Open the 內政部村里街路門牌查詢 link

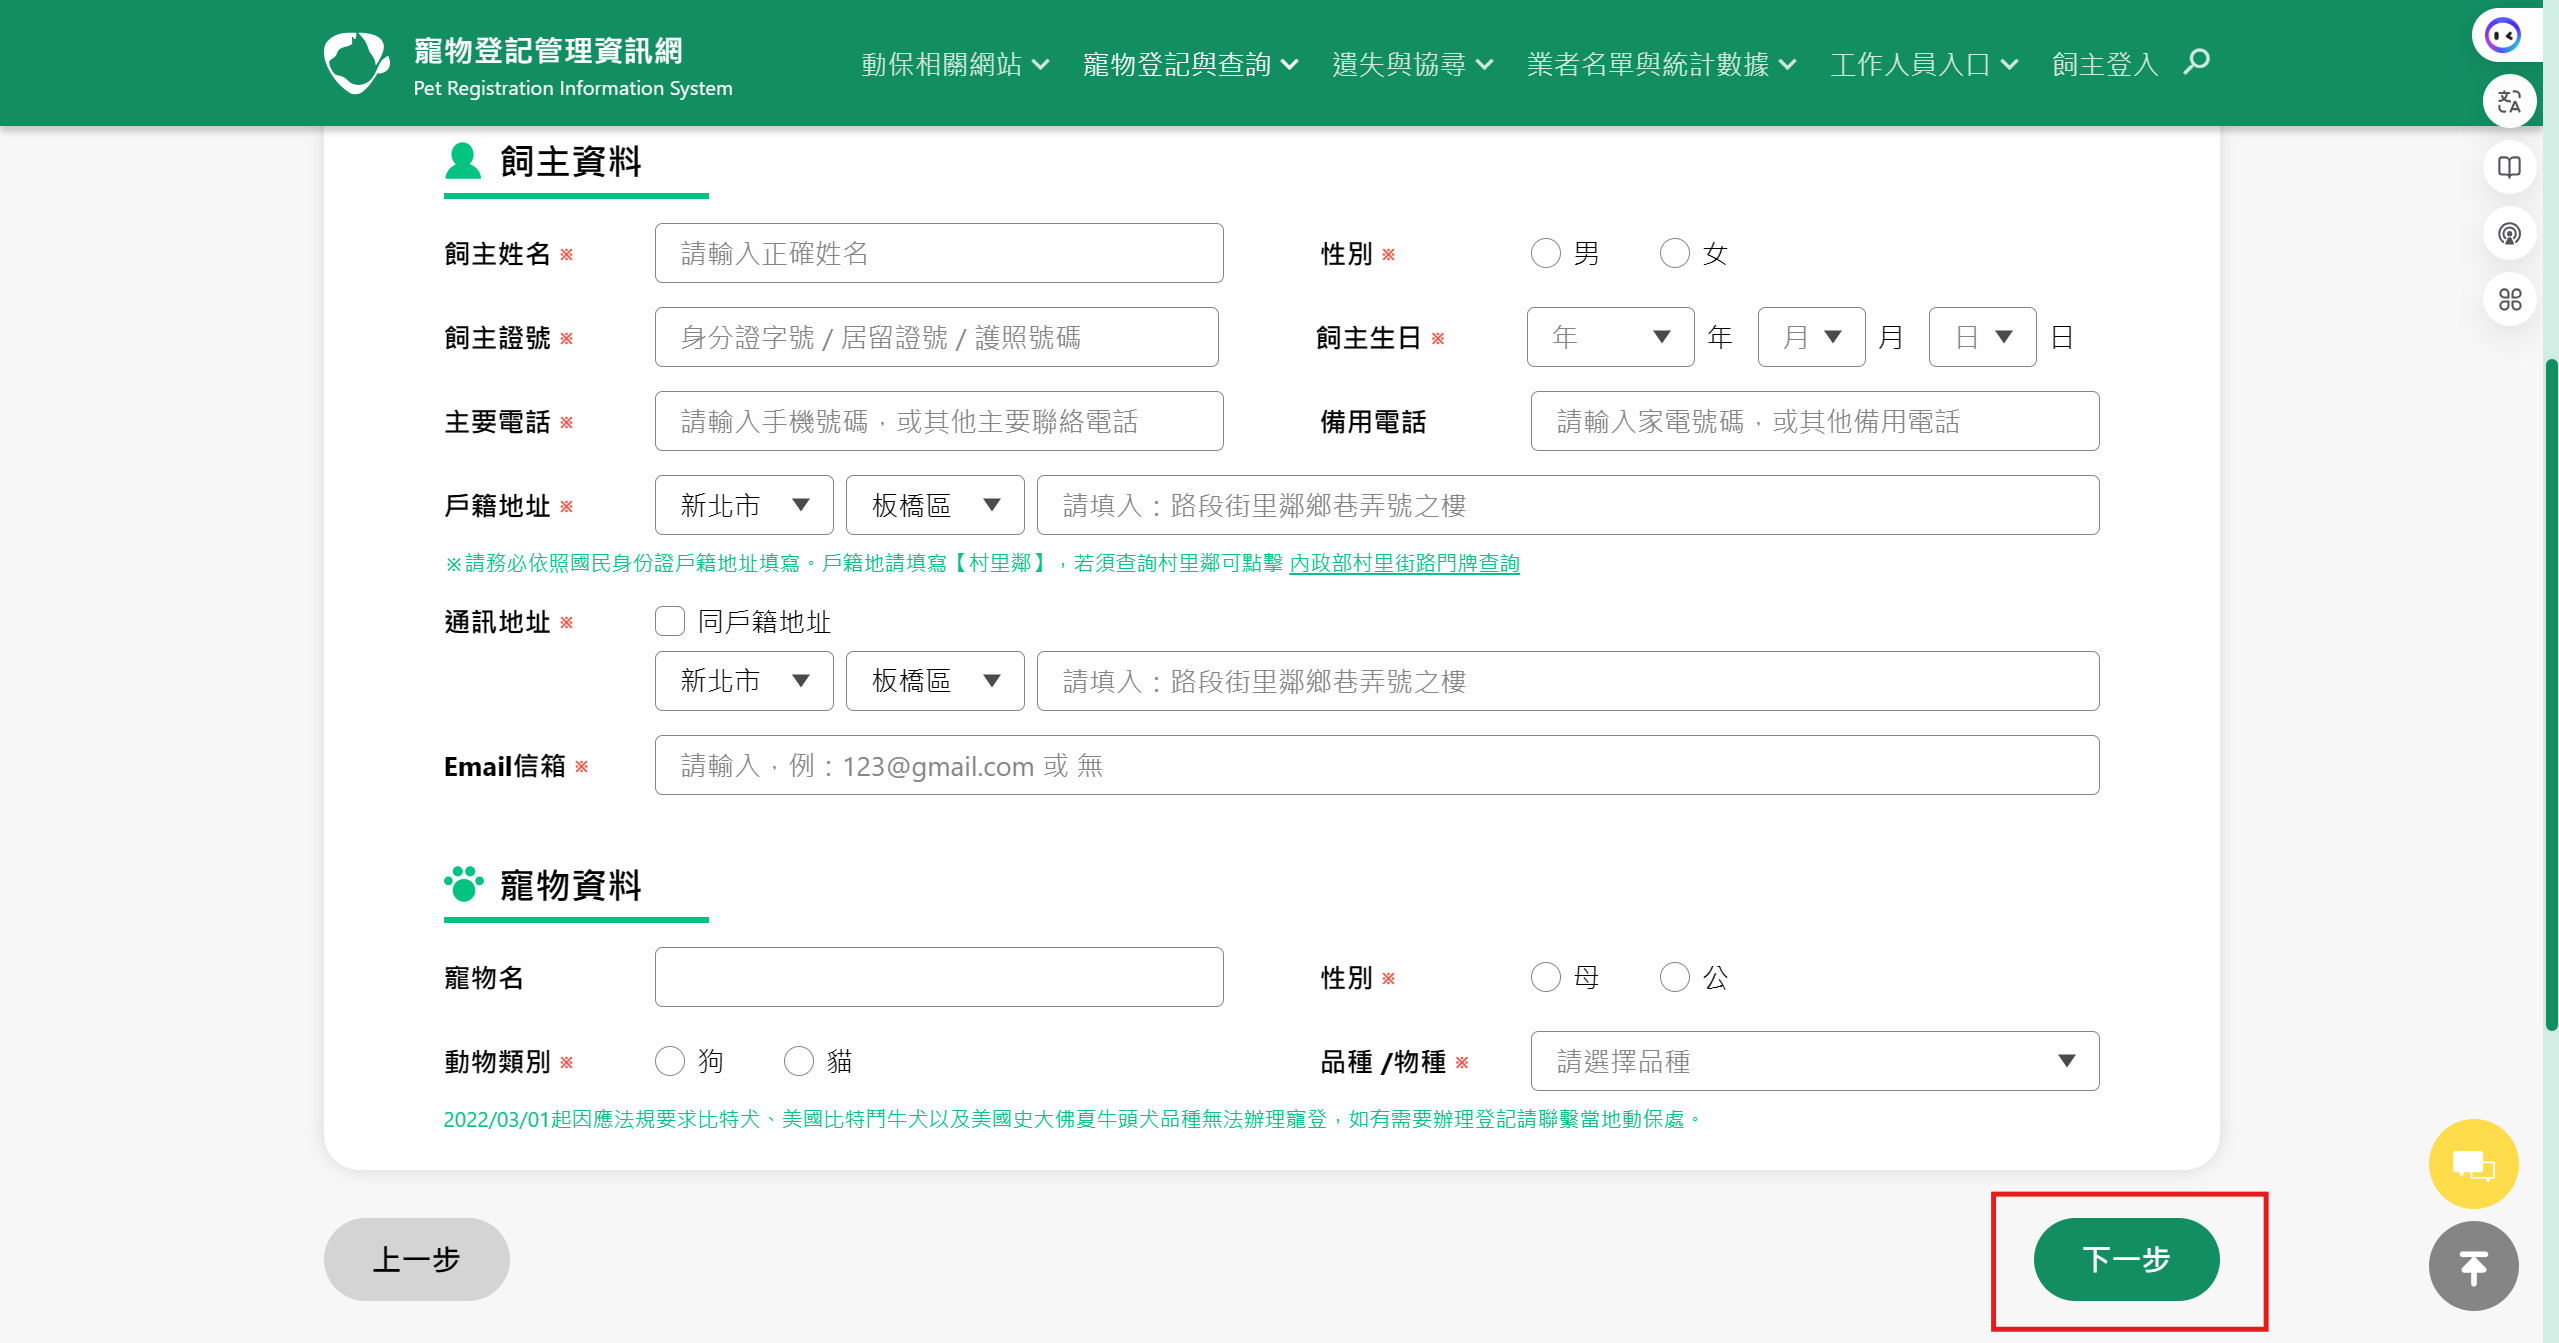tap(1403, 563)
